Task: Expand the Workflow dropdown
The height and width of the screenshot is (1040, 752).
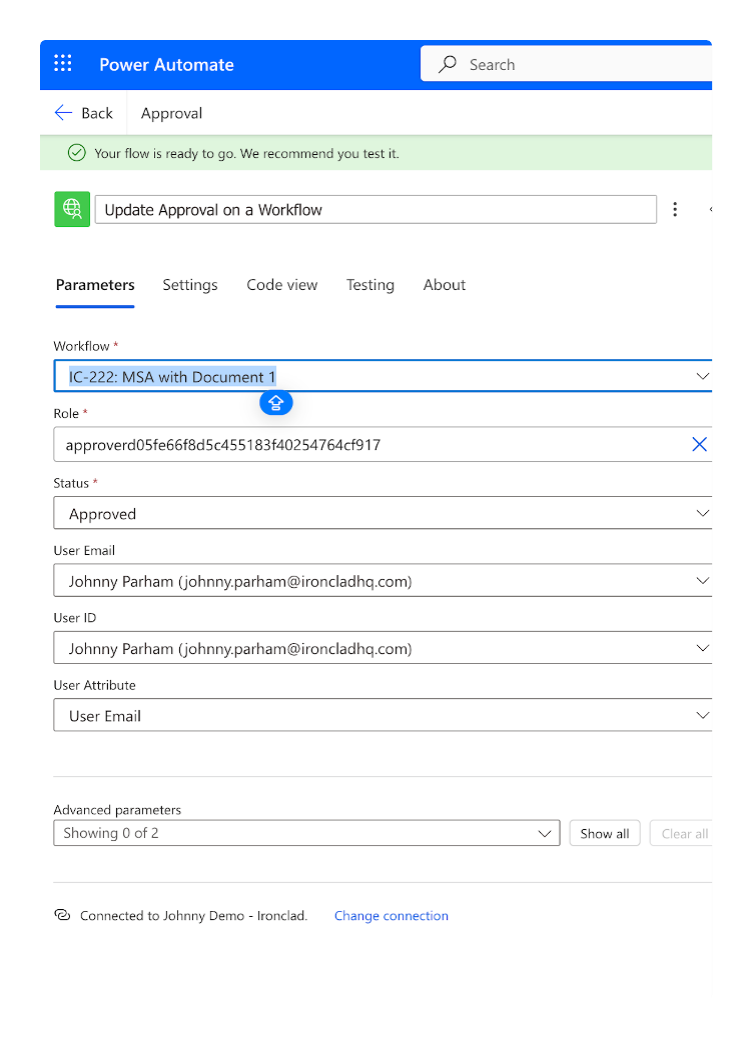Action: pyautogui.click(x=702, y=376)
